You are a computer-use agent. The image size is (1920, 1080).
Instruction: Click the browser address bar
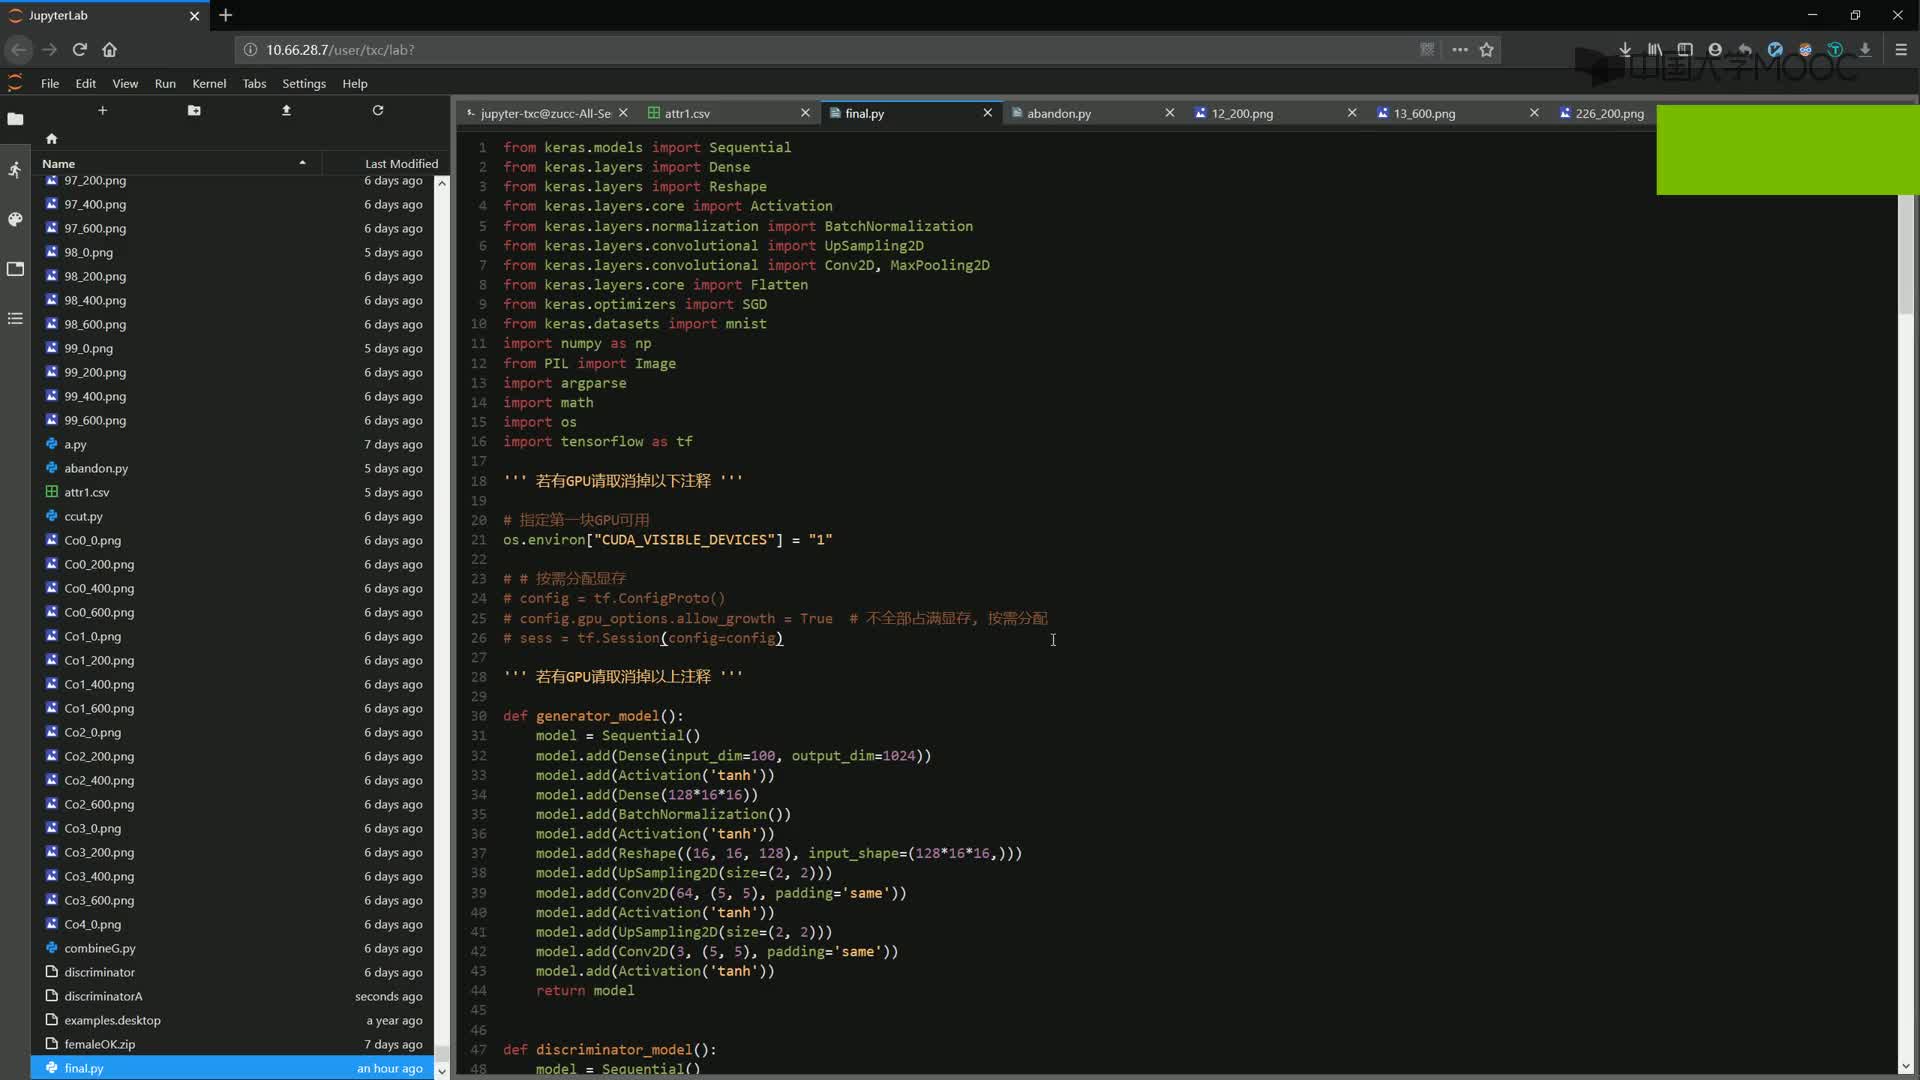coord(830,49)
